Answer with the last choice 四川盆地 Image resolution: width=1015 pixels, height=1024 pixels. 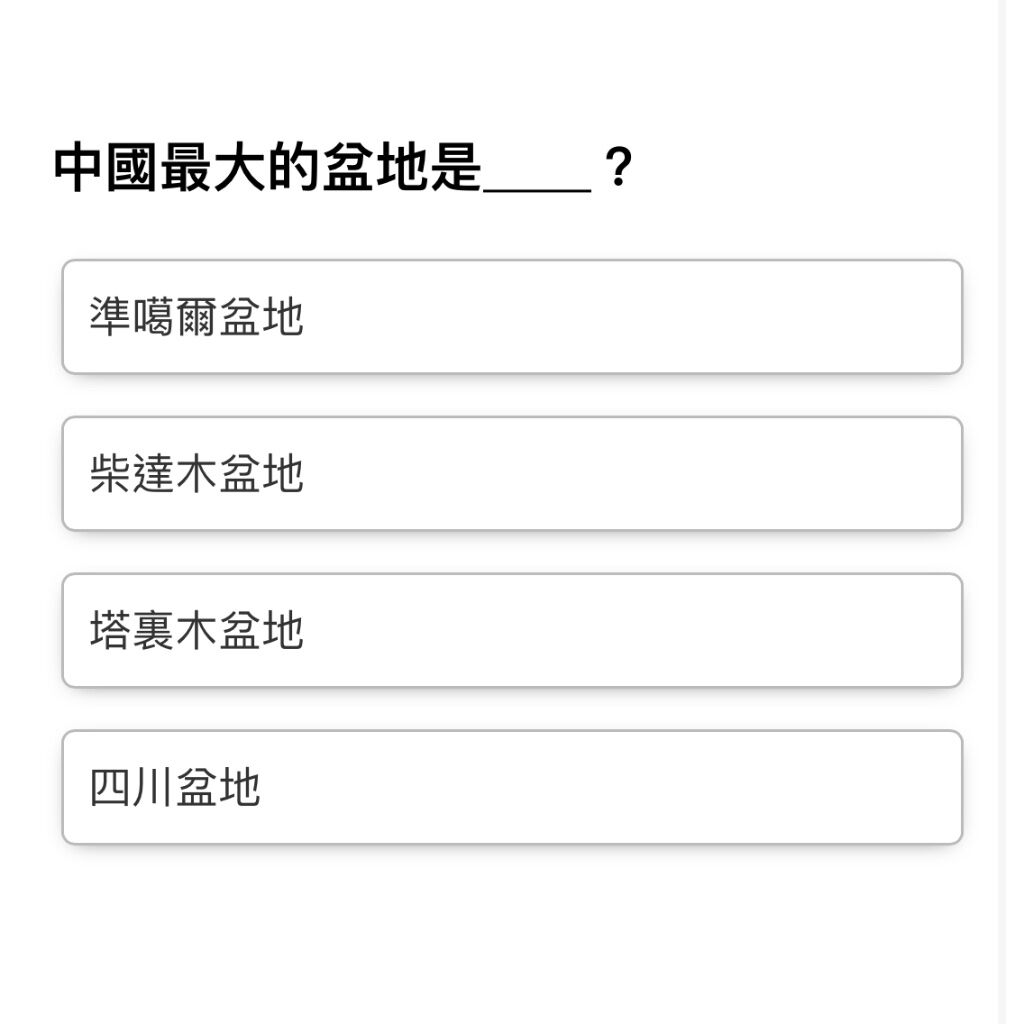(512, 787)
